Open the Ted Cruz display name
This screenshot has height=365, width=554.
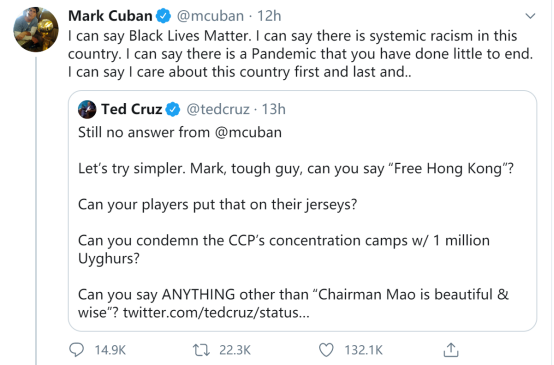[x=131, y=109]
